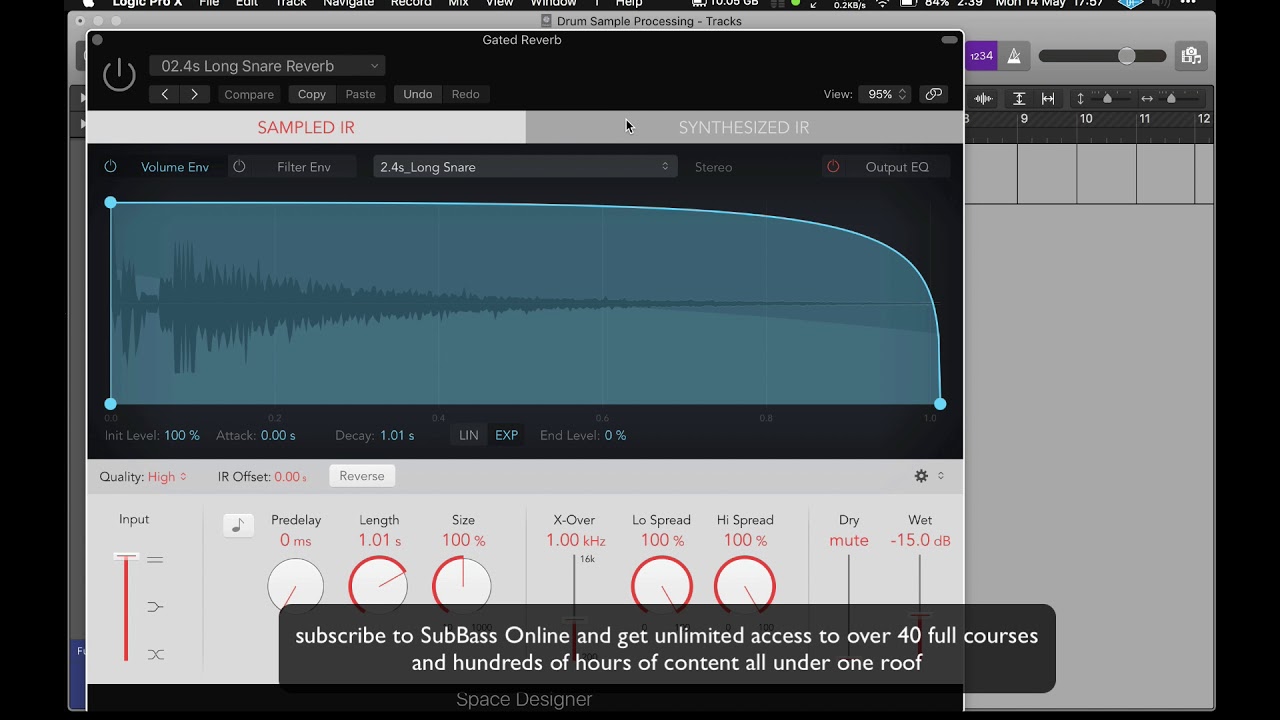Image resolution: width=1280 pixels, height=720 pixels.
Task: Click the Wet -15.0 dB value
Action: pos(920,541)
